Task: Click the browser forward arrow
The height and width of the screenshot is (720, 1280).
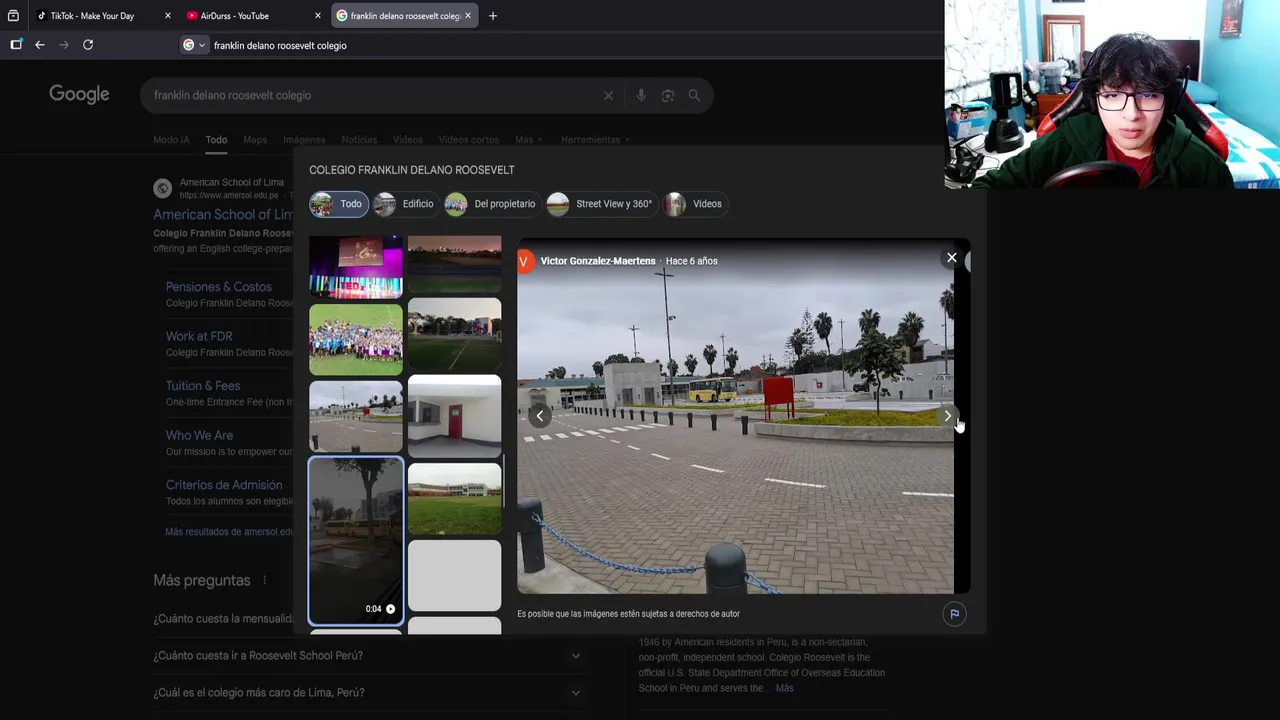Action: (64, 45)
